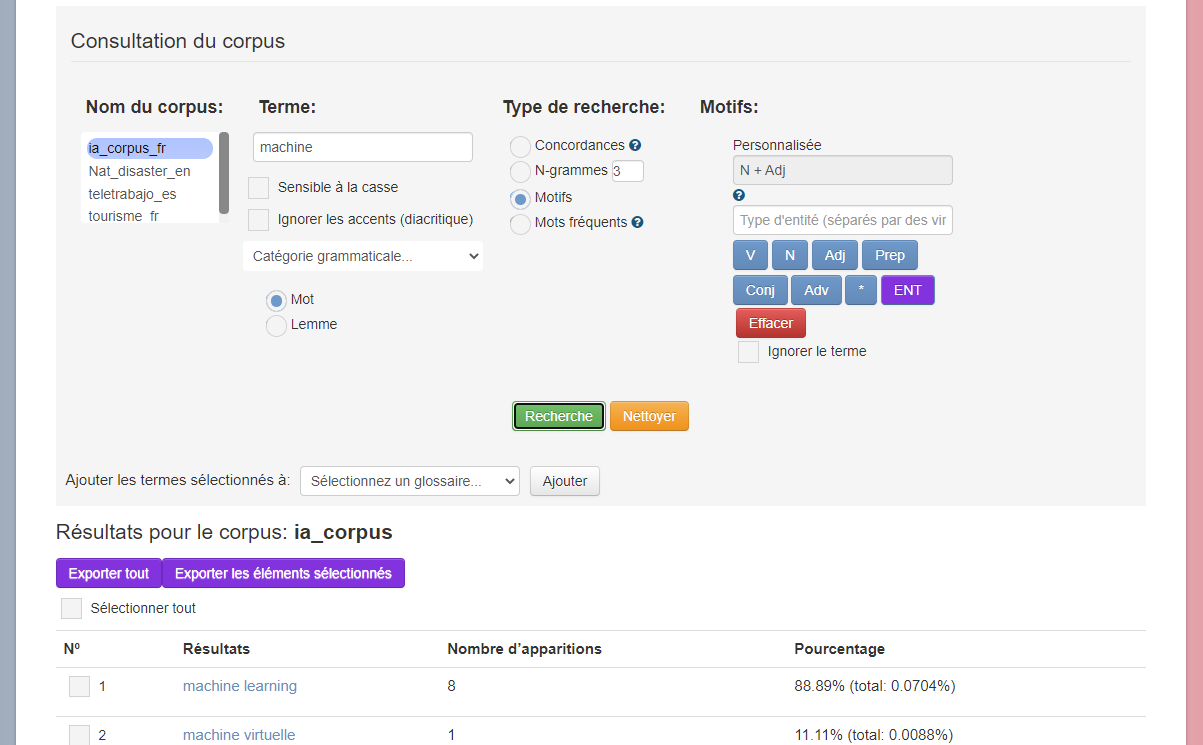Clear the pattern with Effacer
This screenshot has height=745, width=1203.
coord(770,323)
